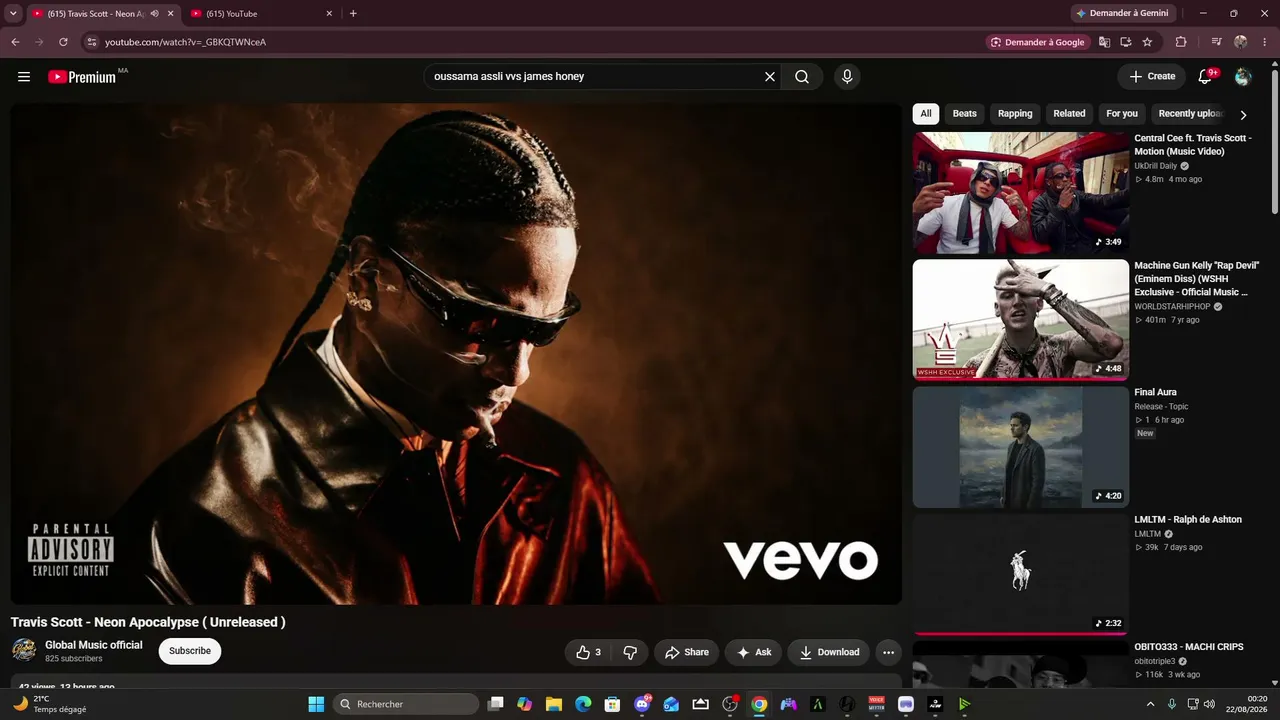This screenshot has width=1280, height=720.
Task: Share this video
Action: point(686,652)
